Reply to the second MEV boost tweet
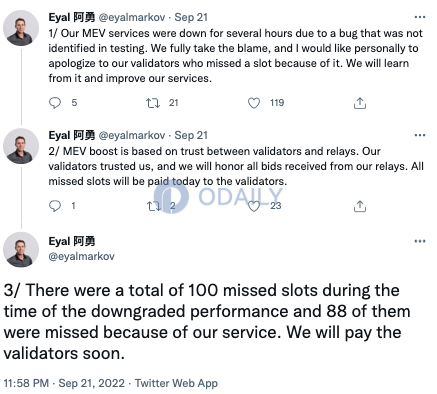437x394 pixels. click(55, 206)
